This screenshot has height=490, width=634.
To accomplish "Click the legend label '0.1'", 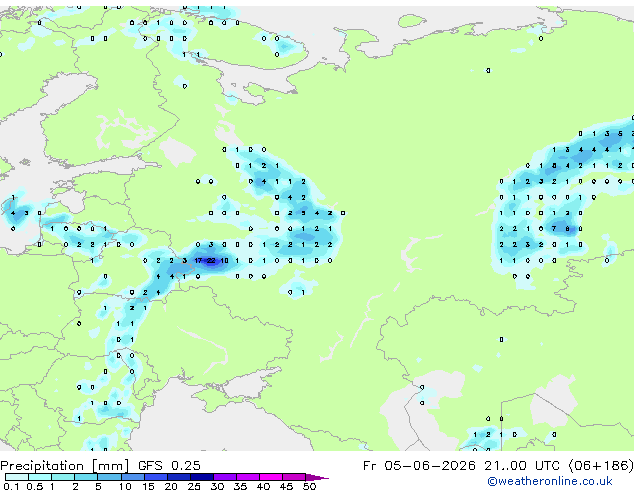I will pyautogui.click(x=11, y=486).
